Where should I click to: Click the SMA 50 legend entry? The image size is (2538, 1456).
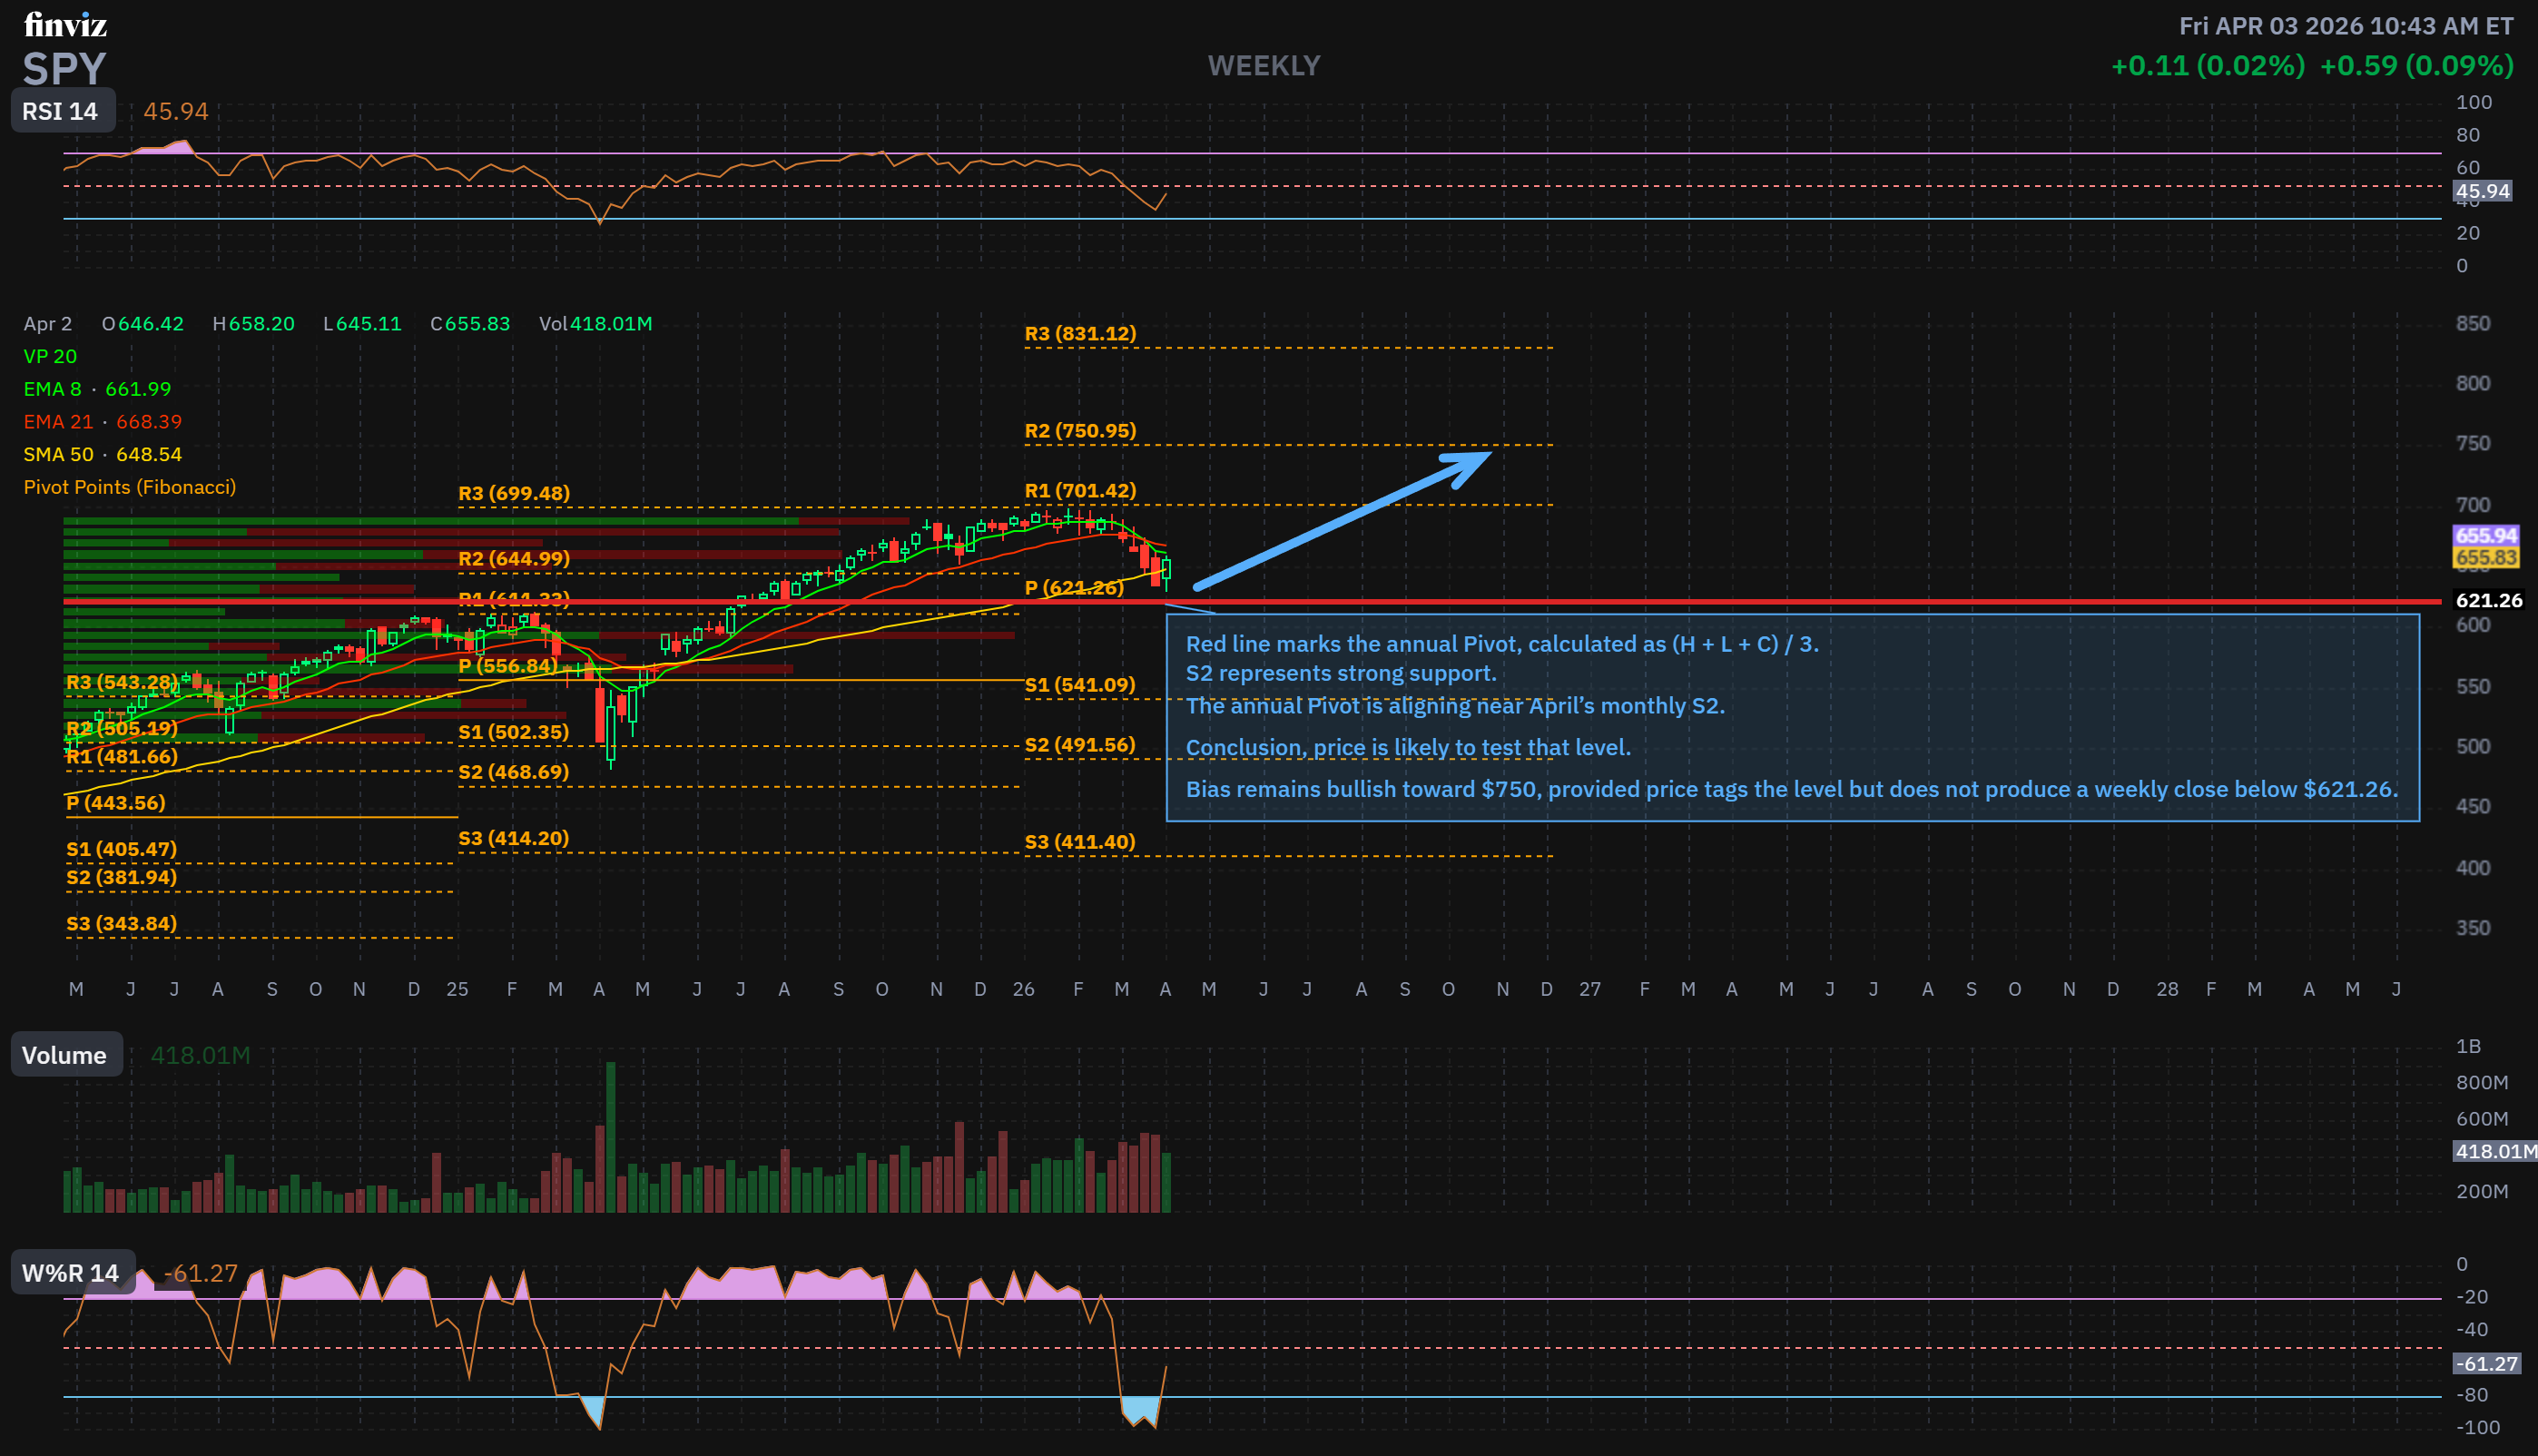[102, 454]
